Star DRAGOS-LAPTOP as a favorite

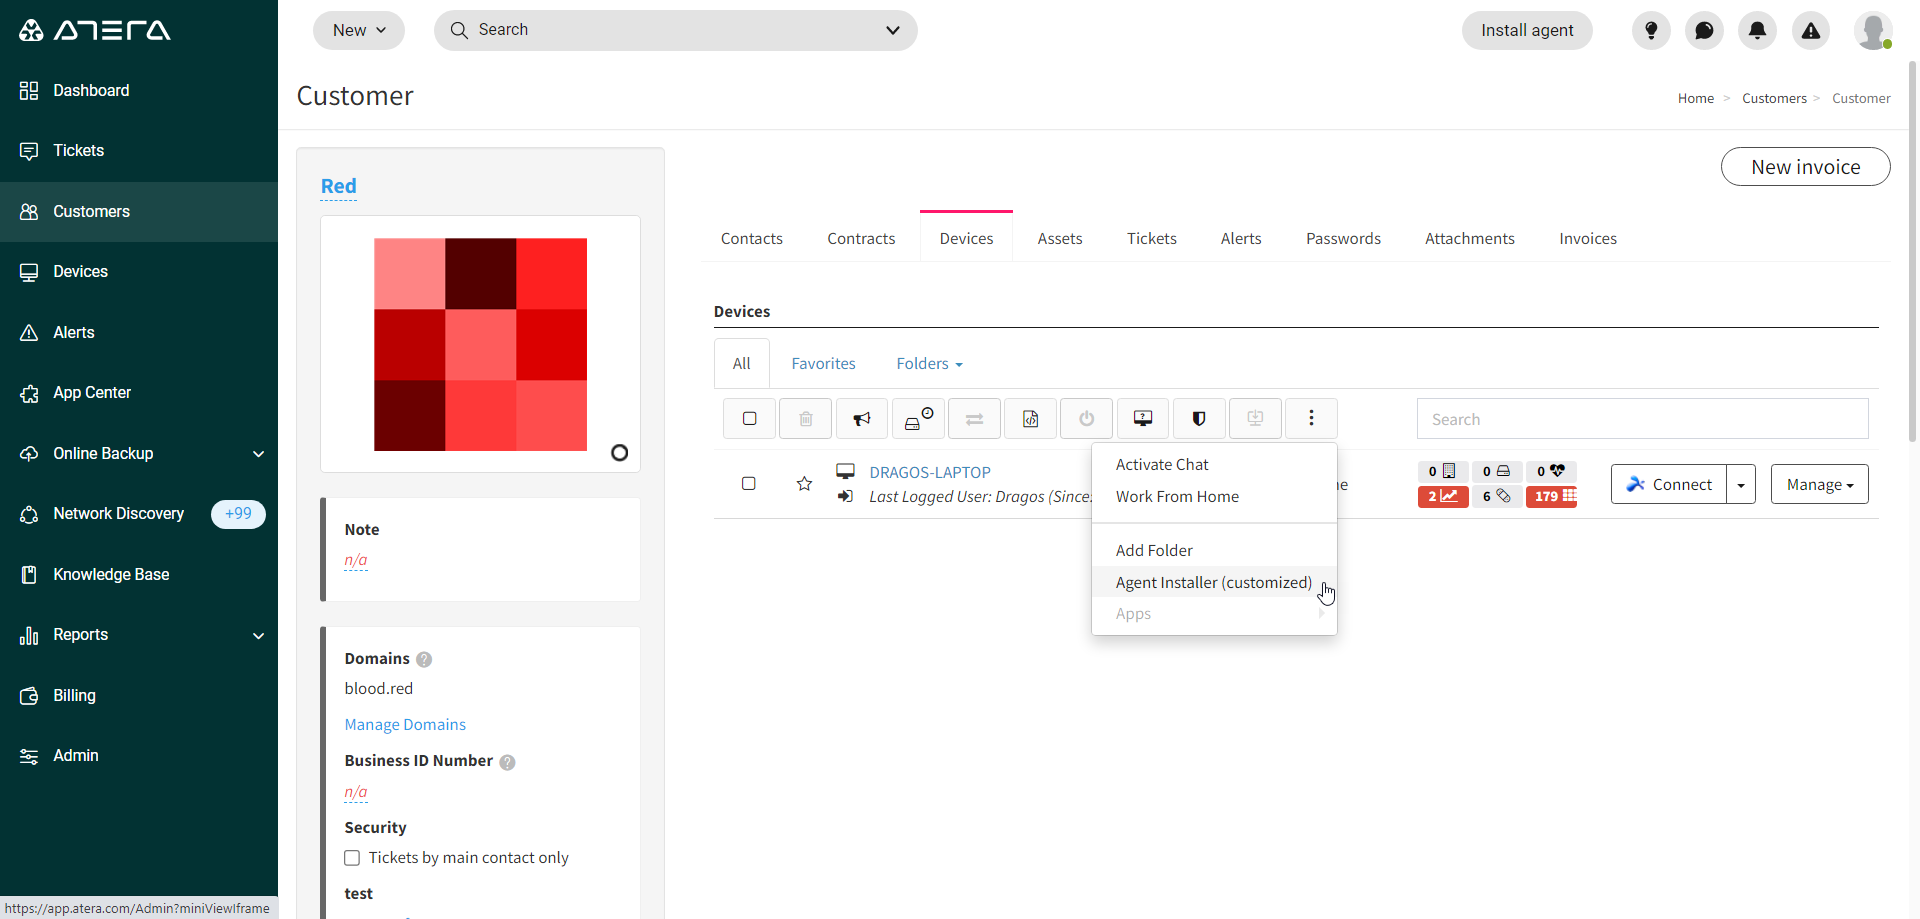click(804, 484)
